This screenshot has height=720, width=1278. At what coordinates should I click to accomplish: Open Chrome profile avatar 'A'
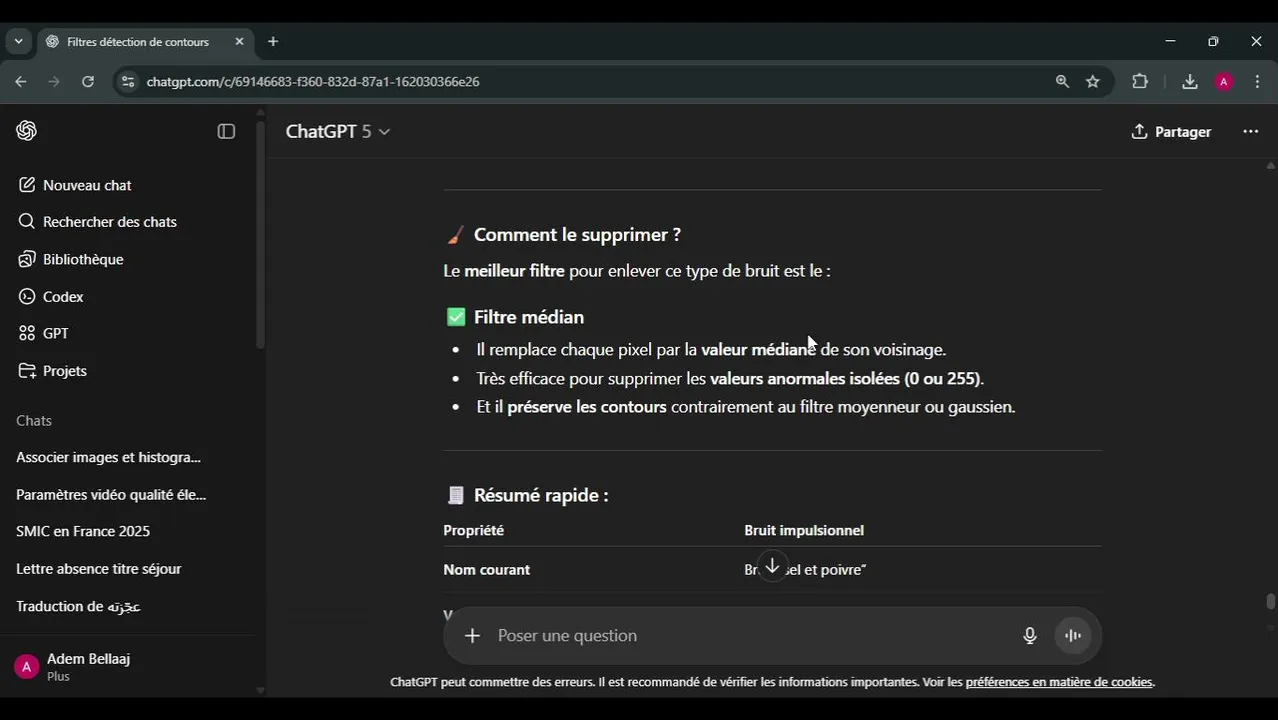click(1224, 82)
